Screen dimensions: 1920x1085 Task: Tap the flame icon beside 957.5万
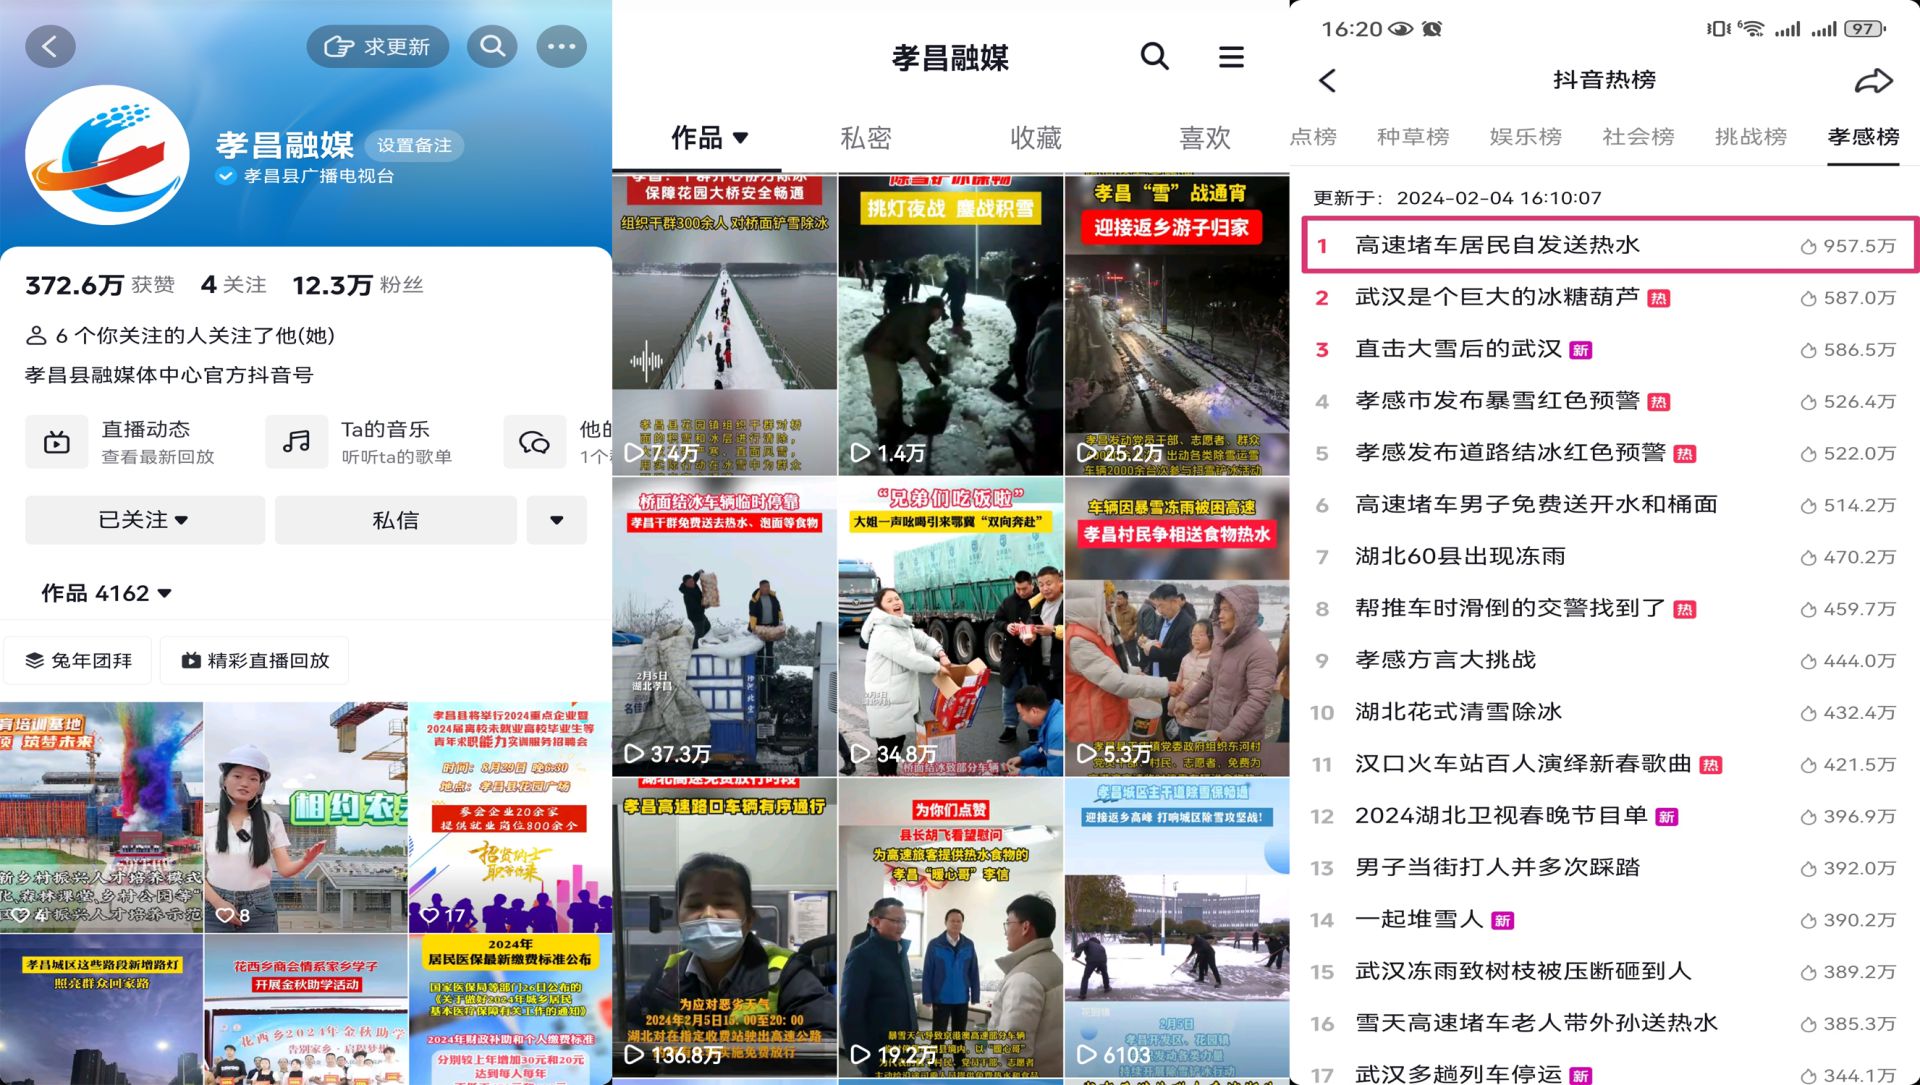click(x=1808, y=246)
